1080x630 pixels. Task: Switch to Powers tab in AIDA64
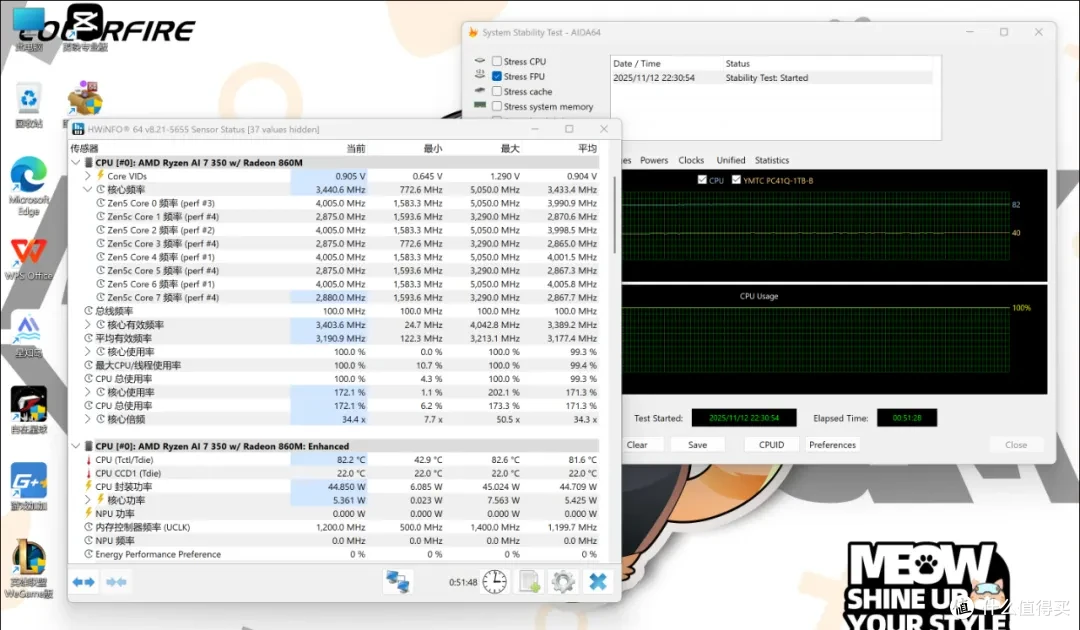point(654,160)
